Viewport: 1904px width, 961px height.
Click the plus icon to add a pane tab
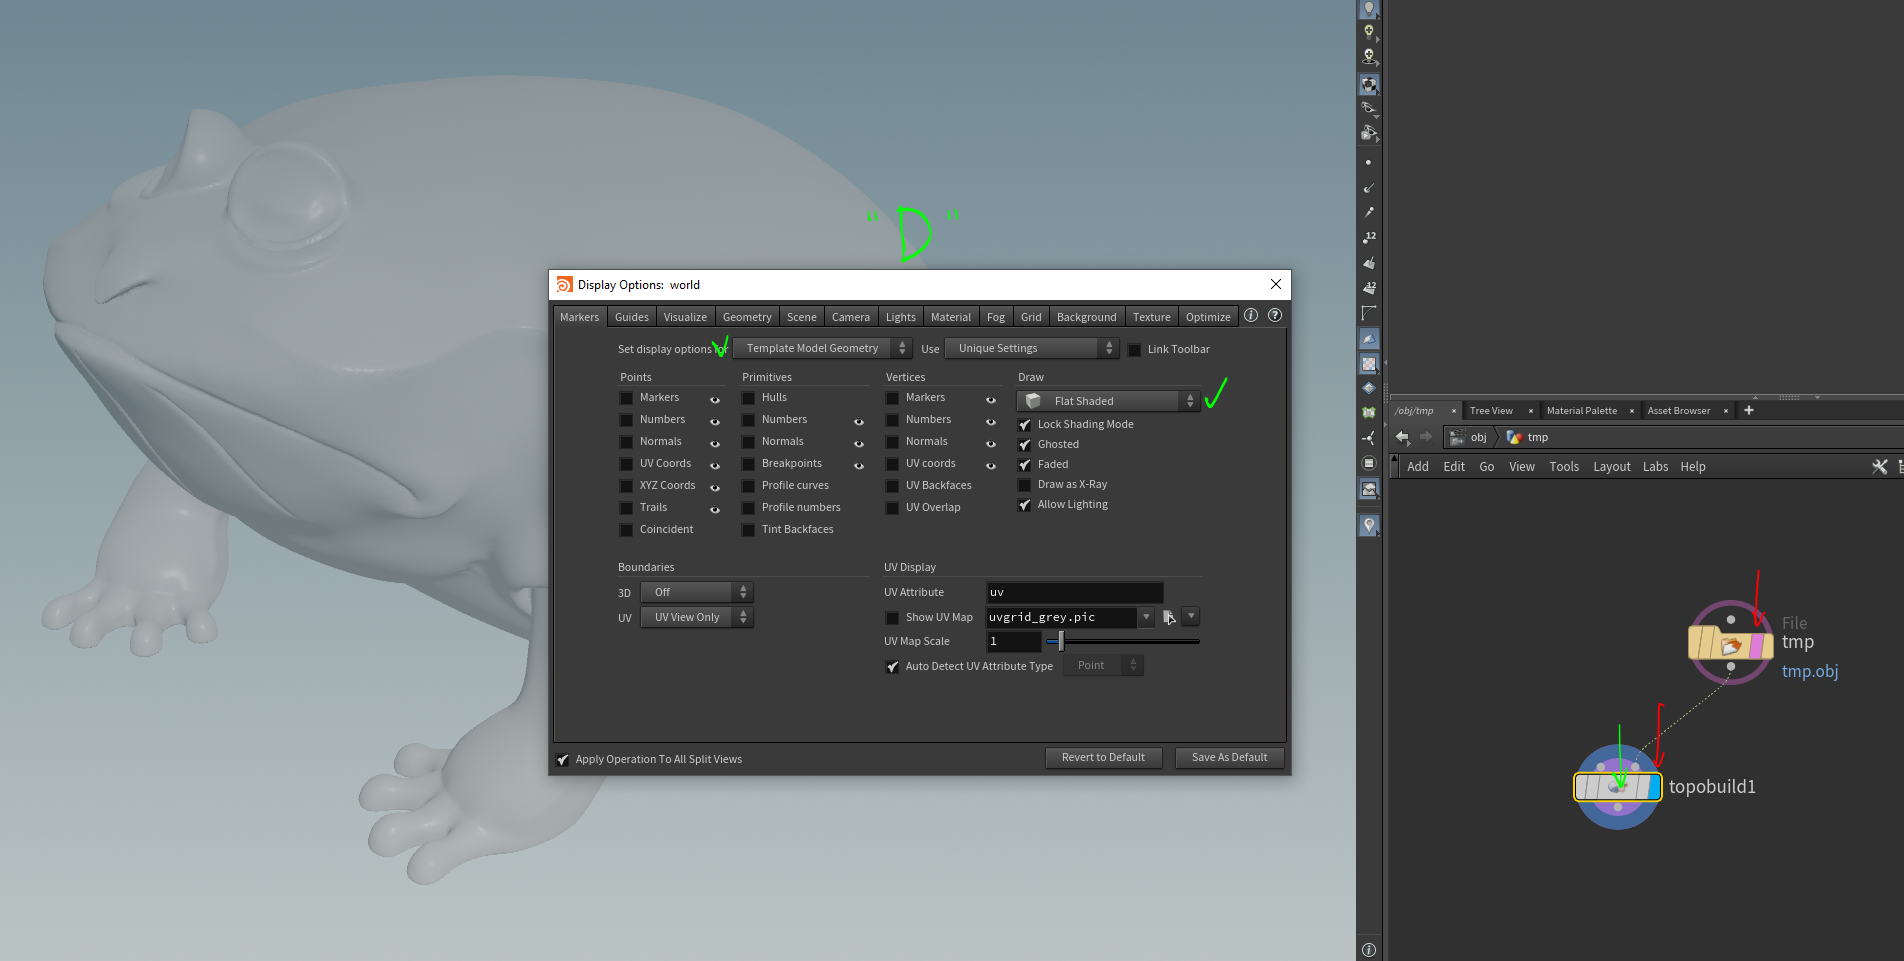click(x=1749, y=410)
